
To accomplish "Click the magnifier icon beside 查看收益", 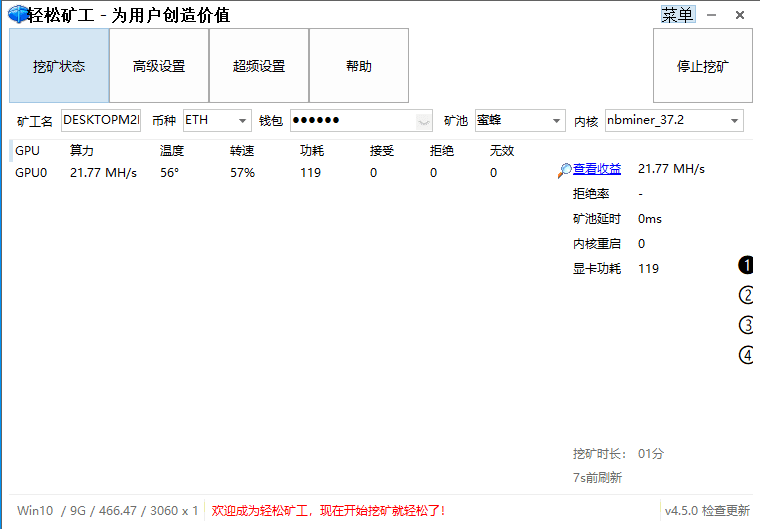I will pyautogui.click(x=564, y=171).
